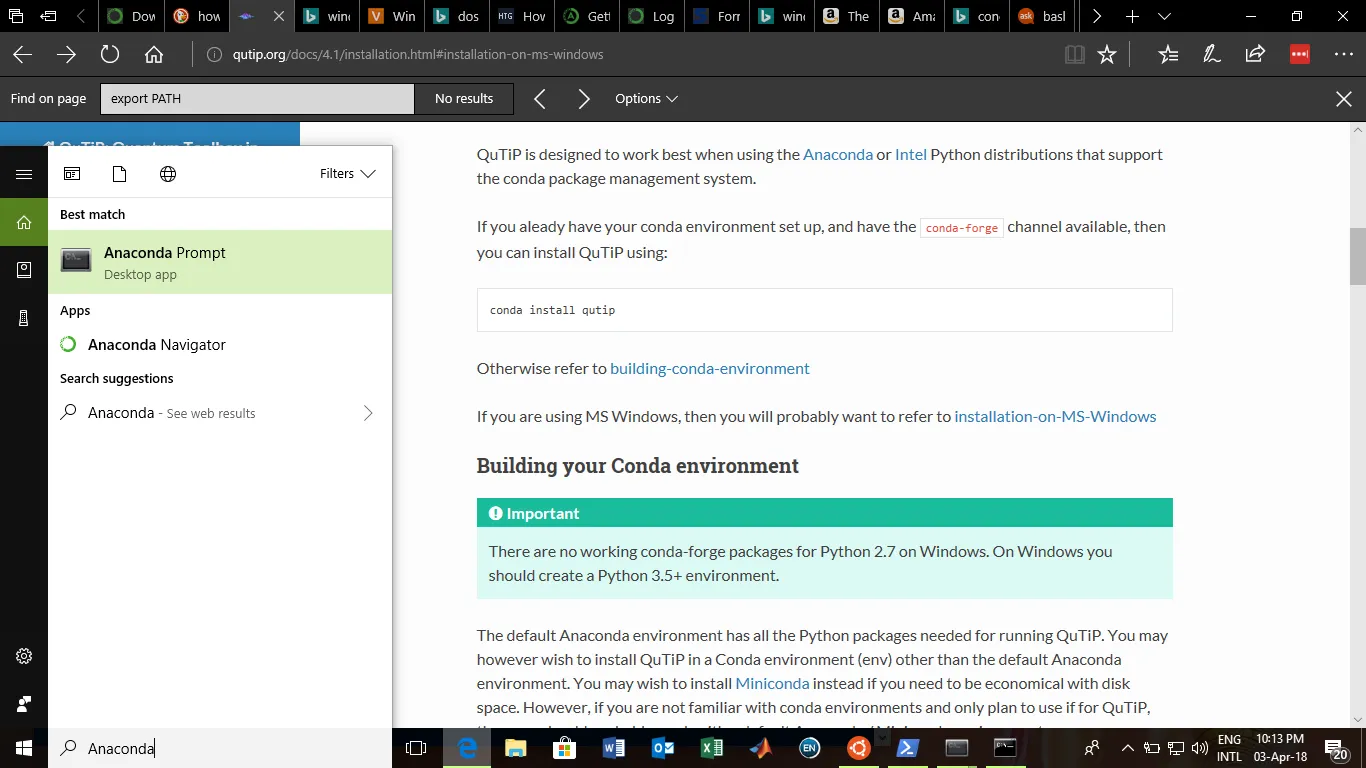This screenshot has height=768, width=1366.
Task: Launch Anaconda Prompt from Best match
Action: click(220, 262)
